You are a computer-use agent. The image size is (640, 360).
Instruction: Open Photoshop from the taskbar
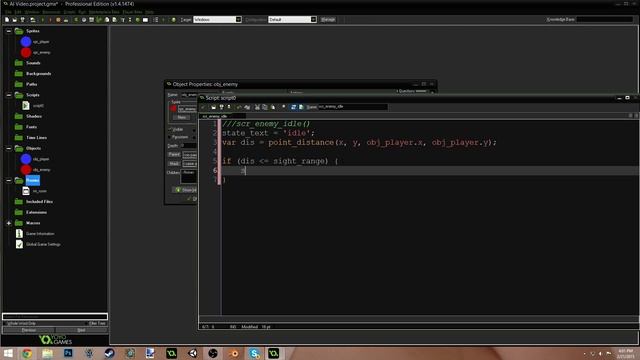coord(68,353)
